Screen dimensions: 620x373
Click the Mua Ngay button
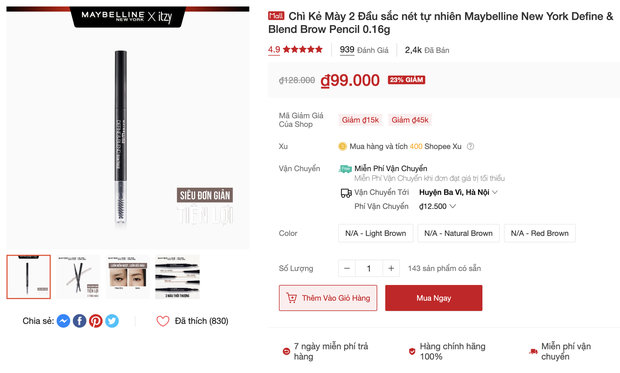click(434, 298)
